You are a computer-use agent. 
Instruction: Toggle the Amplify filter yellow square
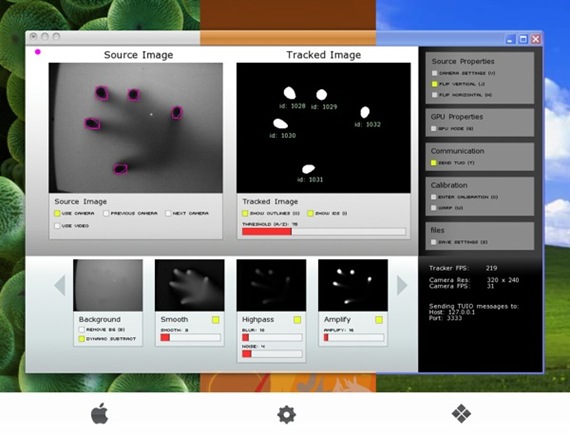click(x=379, y=320)
